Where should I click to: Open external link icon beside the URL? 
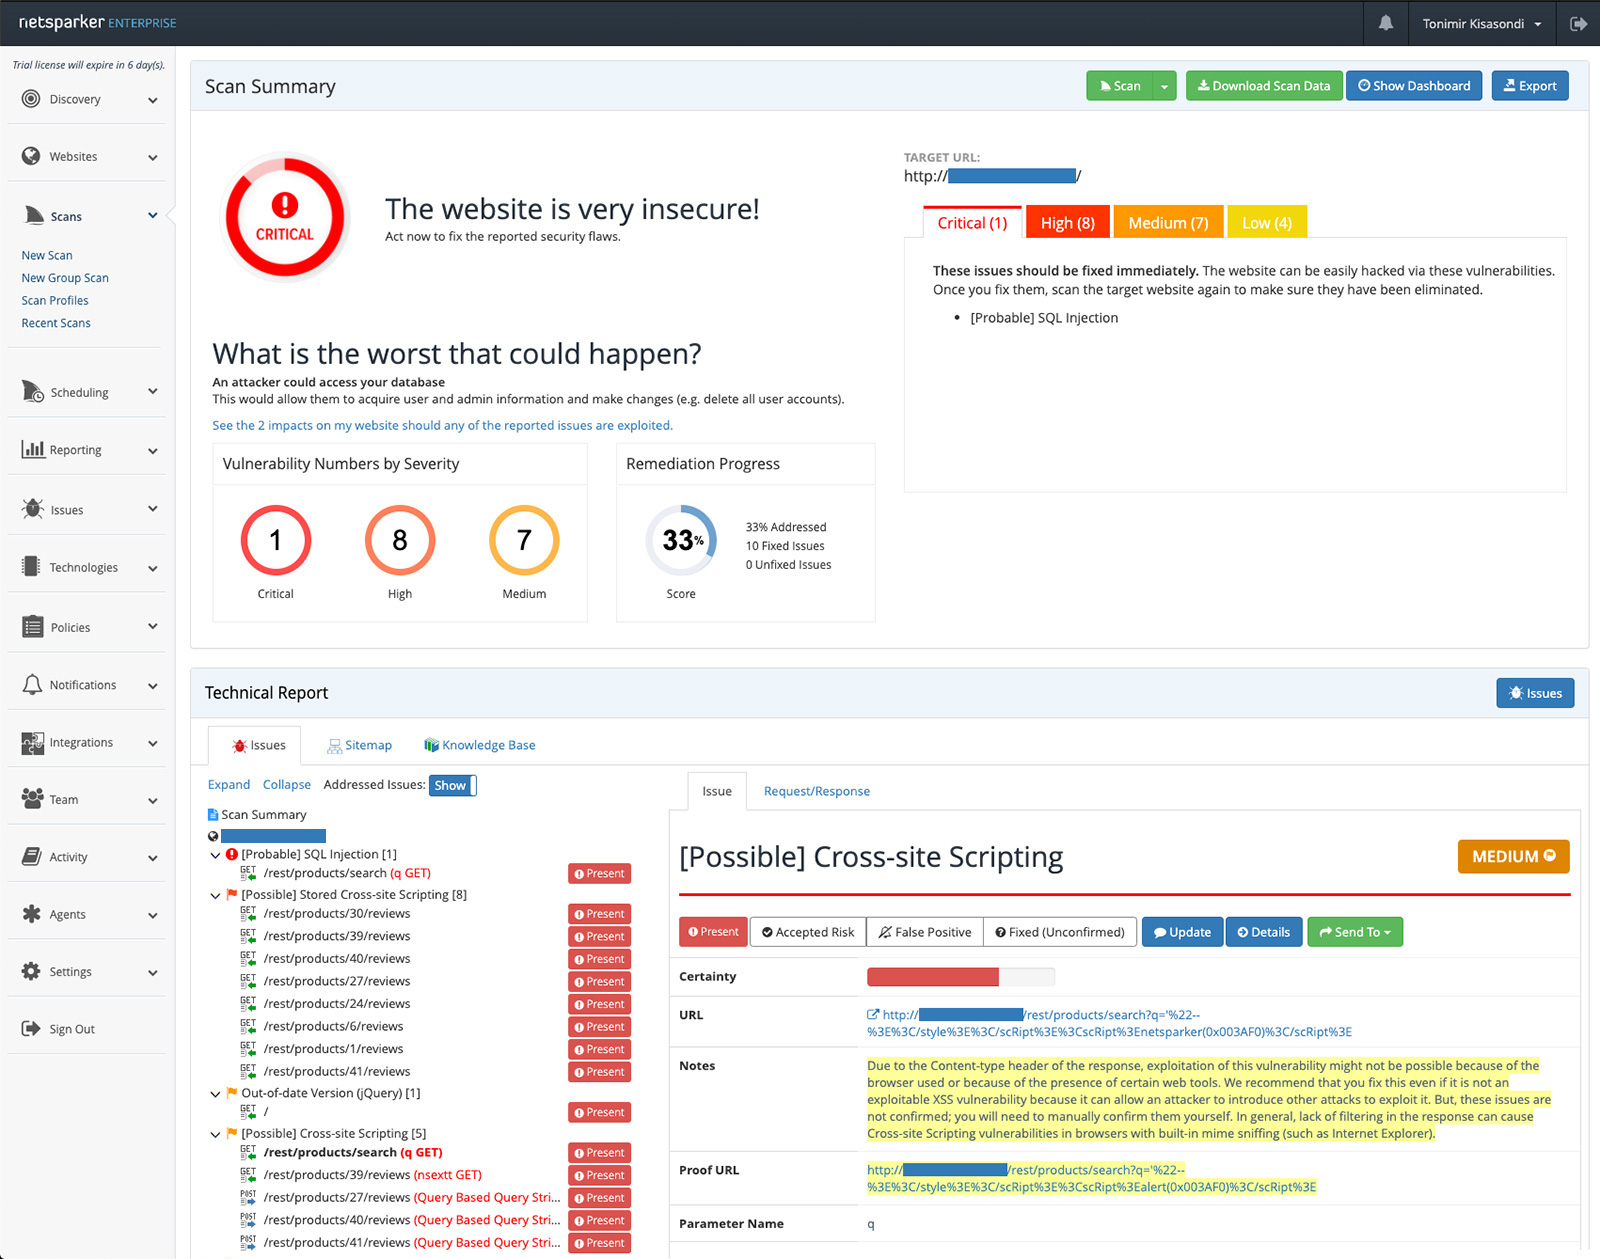tap(873, 1014)
